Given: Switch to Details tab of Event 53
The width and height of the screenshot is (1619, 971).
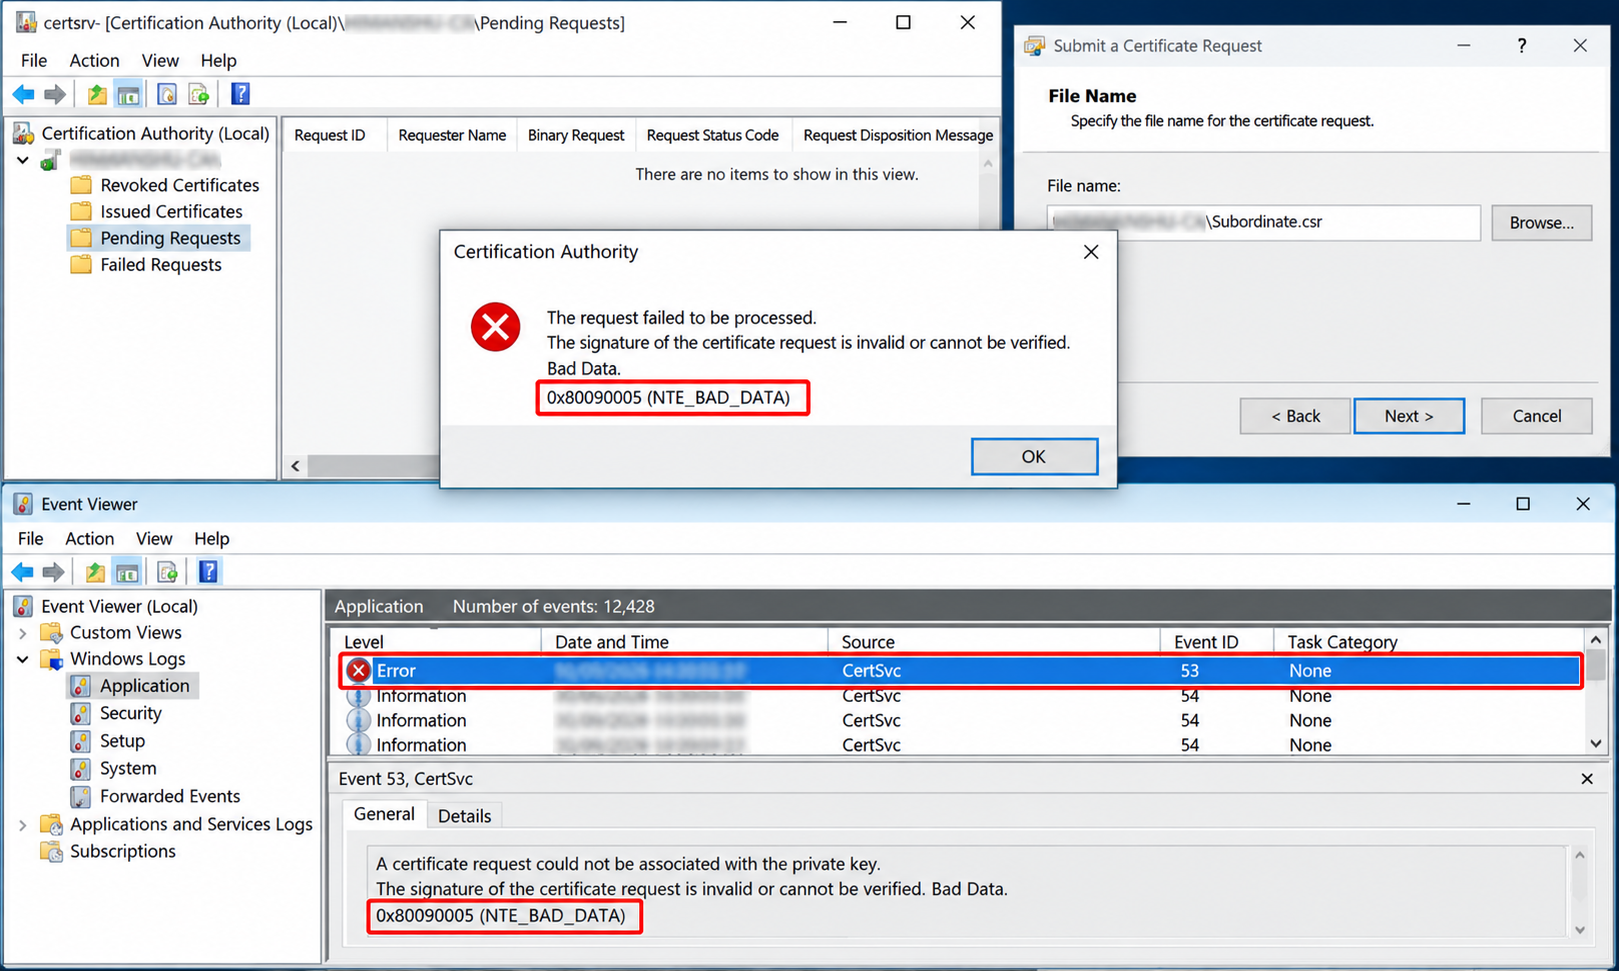Looking at the screenshot, I should [x=464, y=816].
